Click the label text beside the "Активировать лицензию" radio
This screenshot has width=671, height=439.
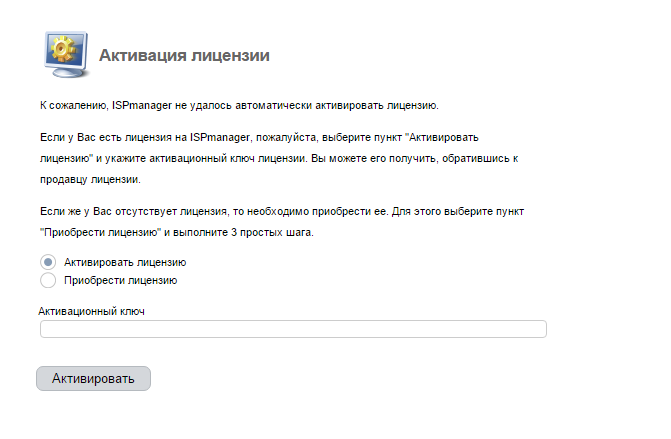point(125,262)
